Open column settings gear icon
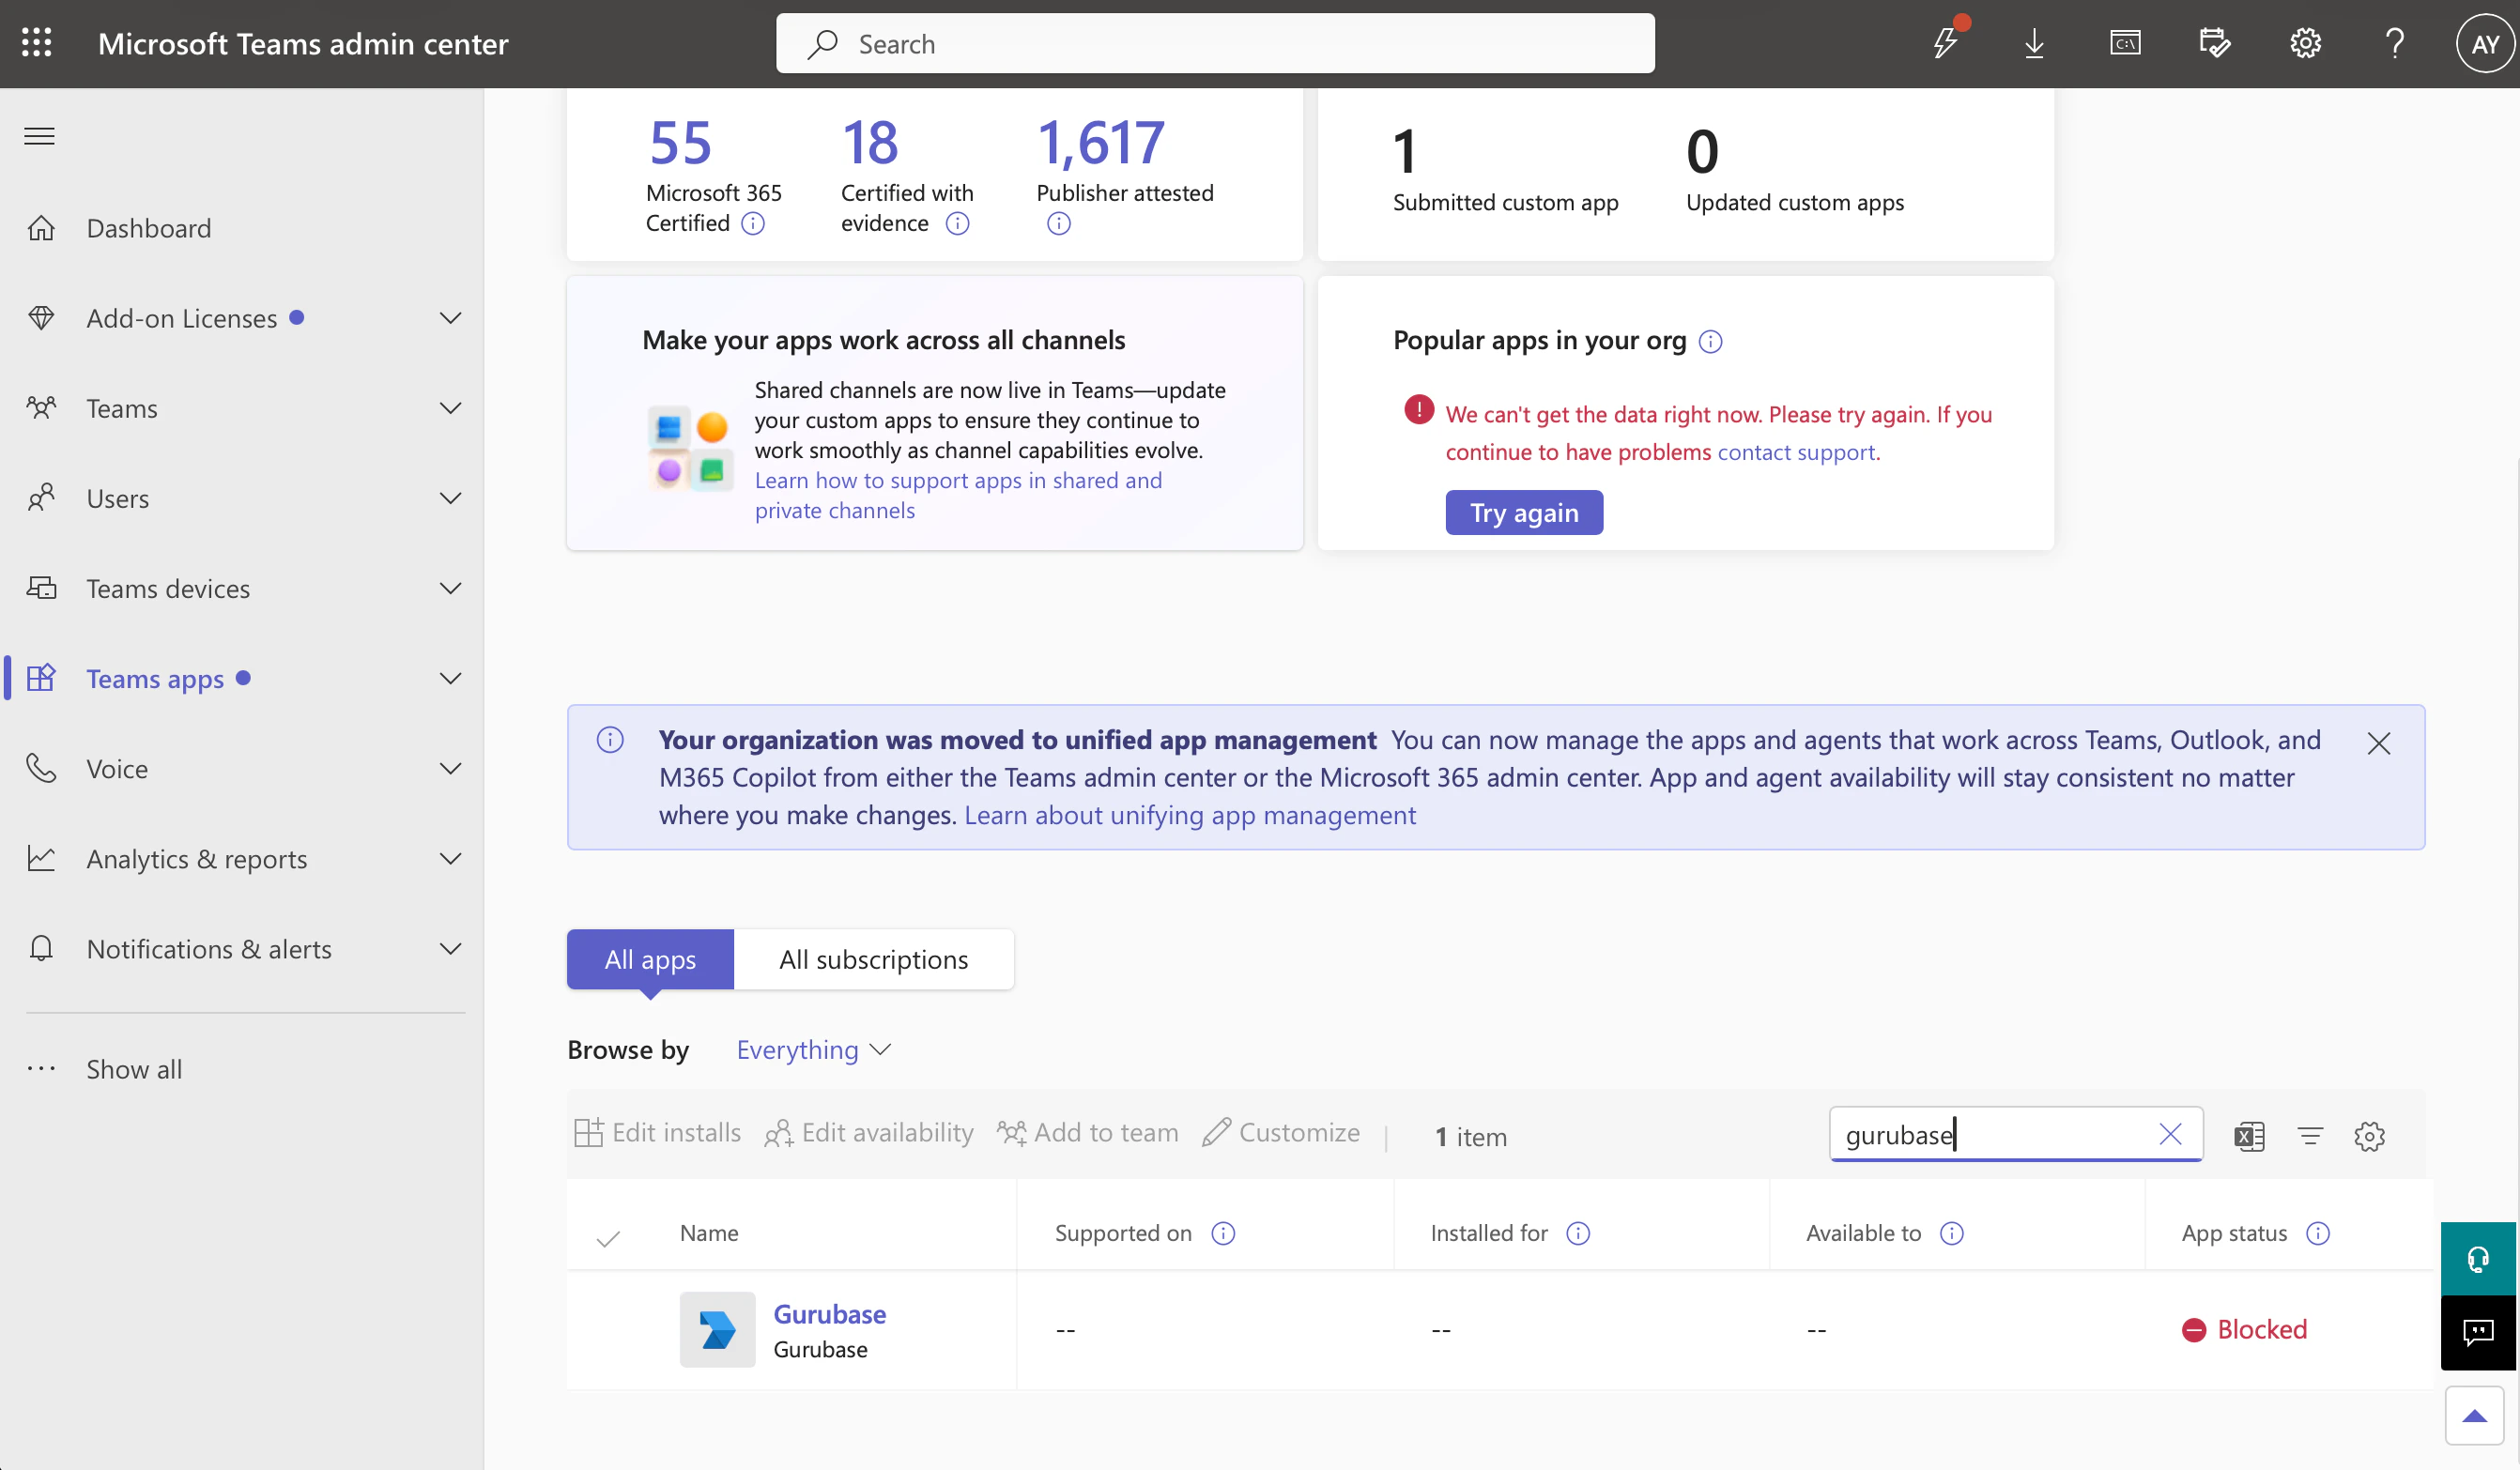The height and width of the screenshot is (1470, 2520). click(2369, 1136)
